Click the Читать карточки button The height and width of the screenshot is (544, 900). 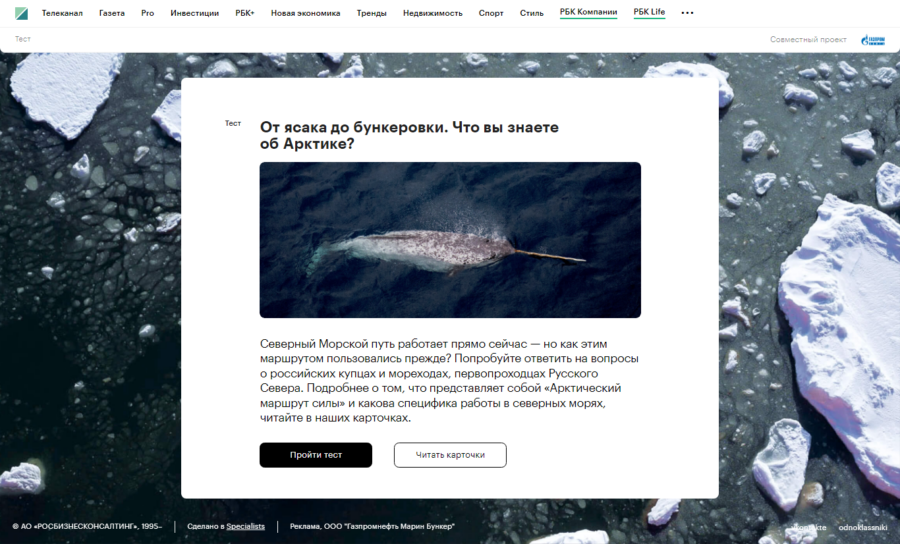[450, 454]
